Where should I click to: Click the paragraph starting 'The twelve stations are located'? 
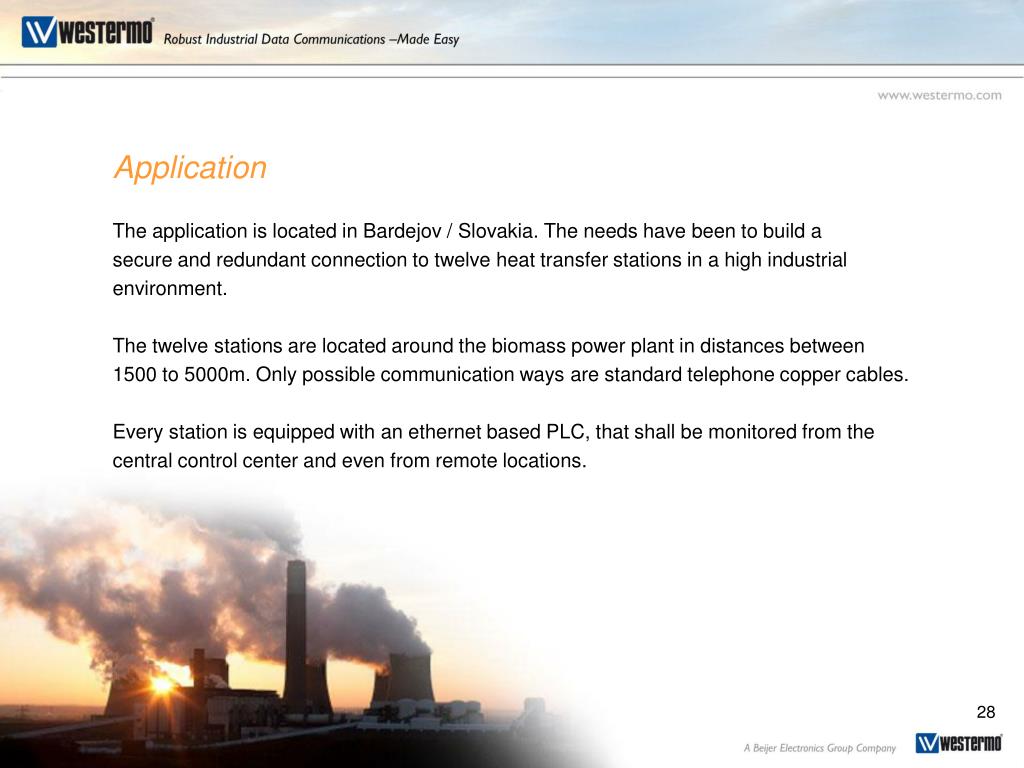[510, 360]
